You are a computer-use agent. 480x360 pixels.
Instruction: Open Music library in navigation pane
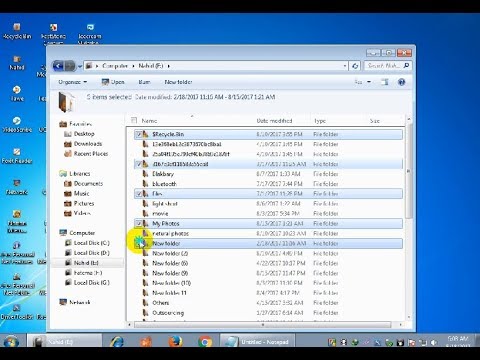(81, 194)
